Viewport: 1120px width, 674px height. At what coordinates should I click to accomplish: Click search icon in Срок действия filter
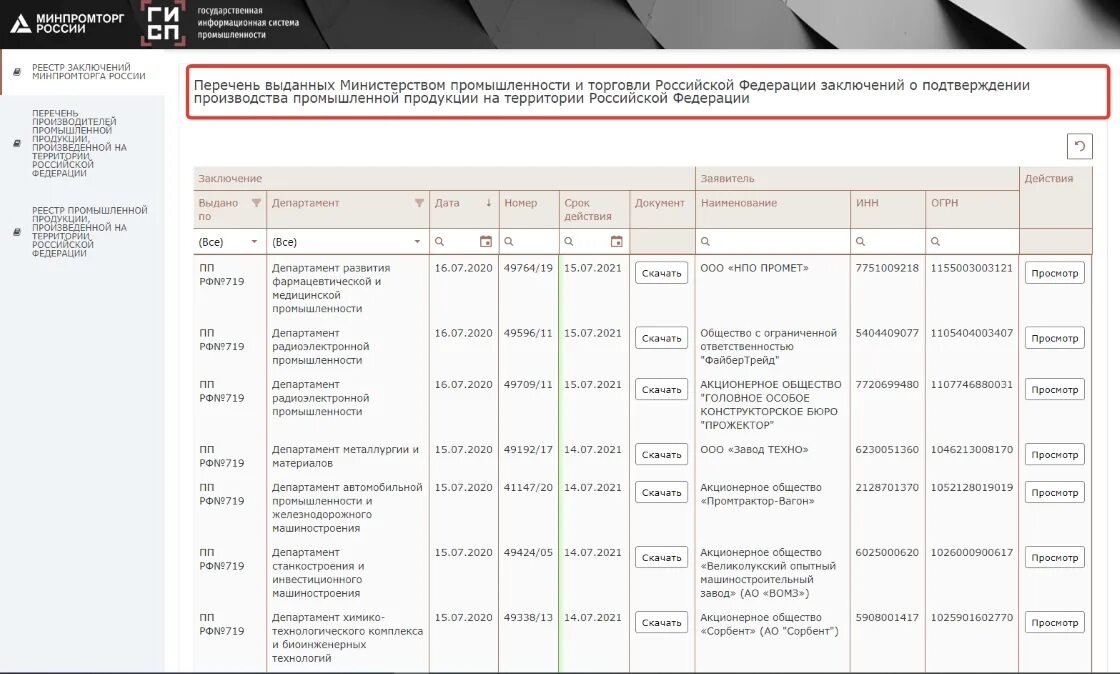[569, 242]
